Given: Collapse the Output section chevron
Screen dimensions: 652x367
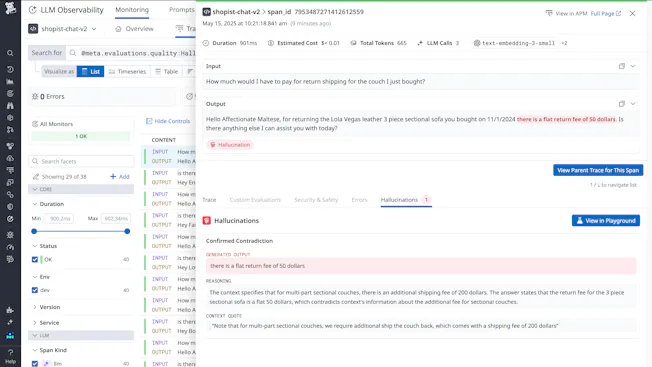Looking at the screenshot, I should tap(633, 104).
